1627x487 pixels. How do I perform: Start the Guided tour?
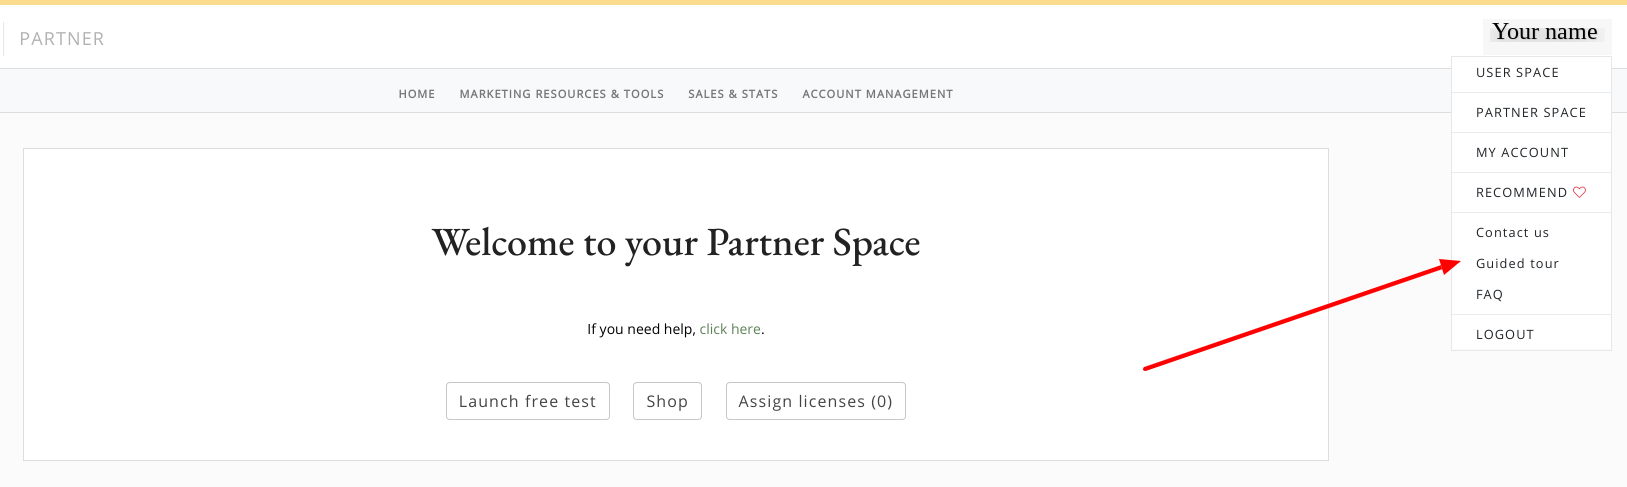pyautogui.click(x=1517, y=264)
